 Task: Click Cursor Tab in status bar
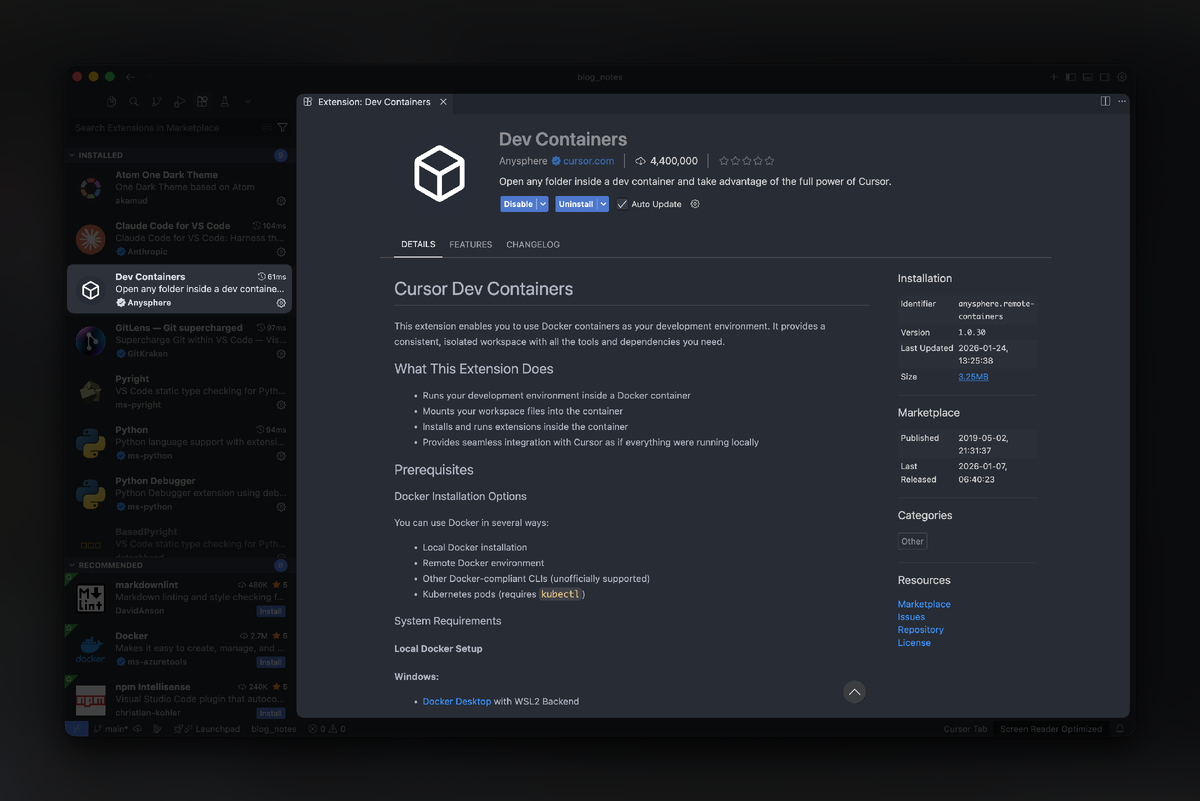(x=965, y=729)
